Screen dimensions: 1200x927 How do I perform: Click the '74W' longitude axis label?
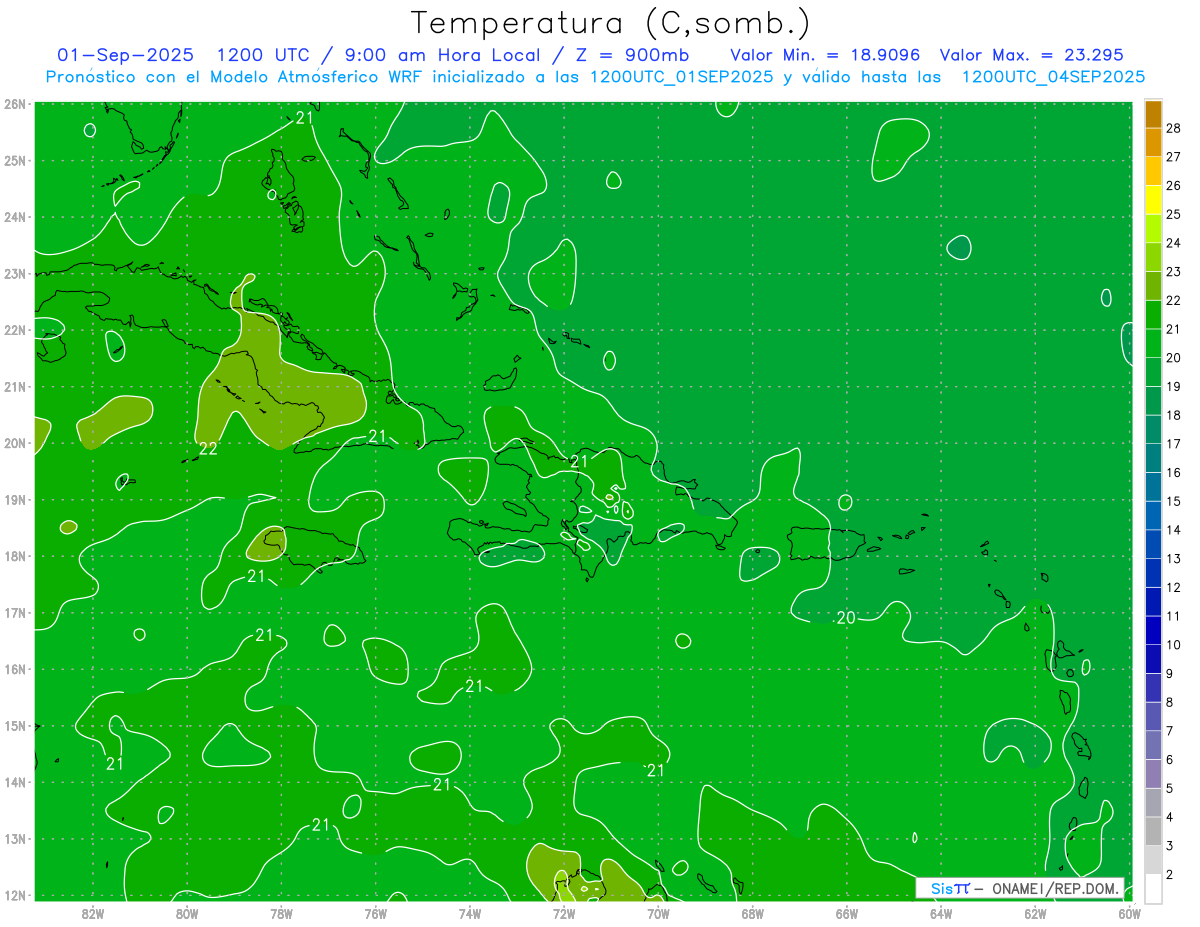point(469,912)
